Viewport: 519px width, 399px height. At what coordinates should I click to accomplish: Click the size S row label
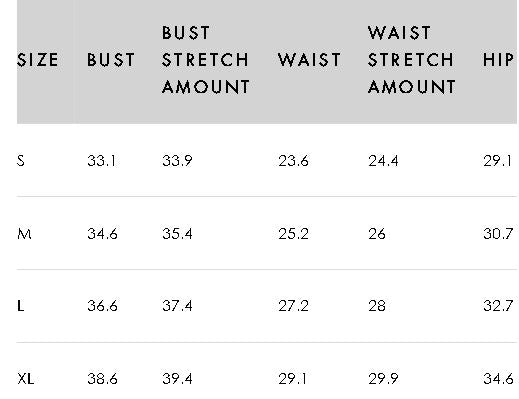[x=21, y=161]
